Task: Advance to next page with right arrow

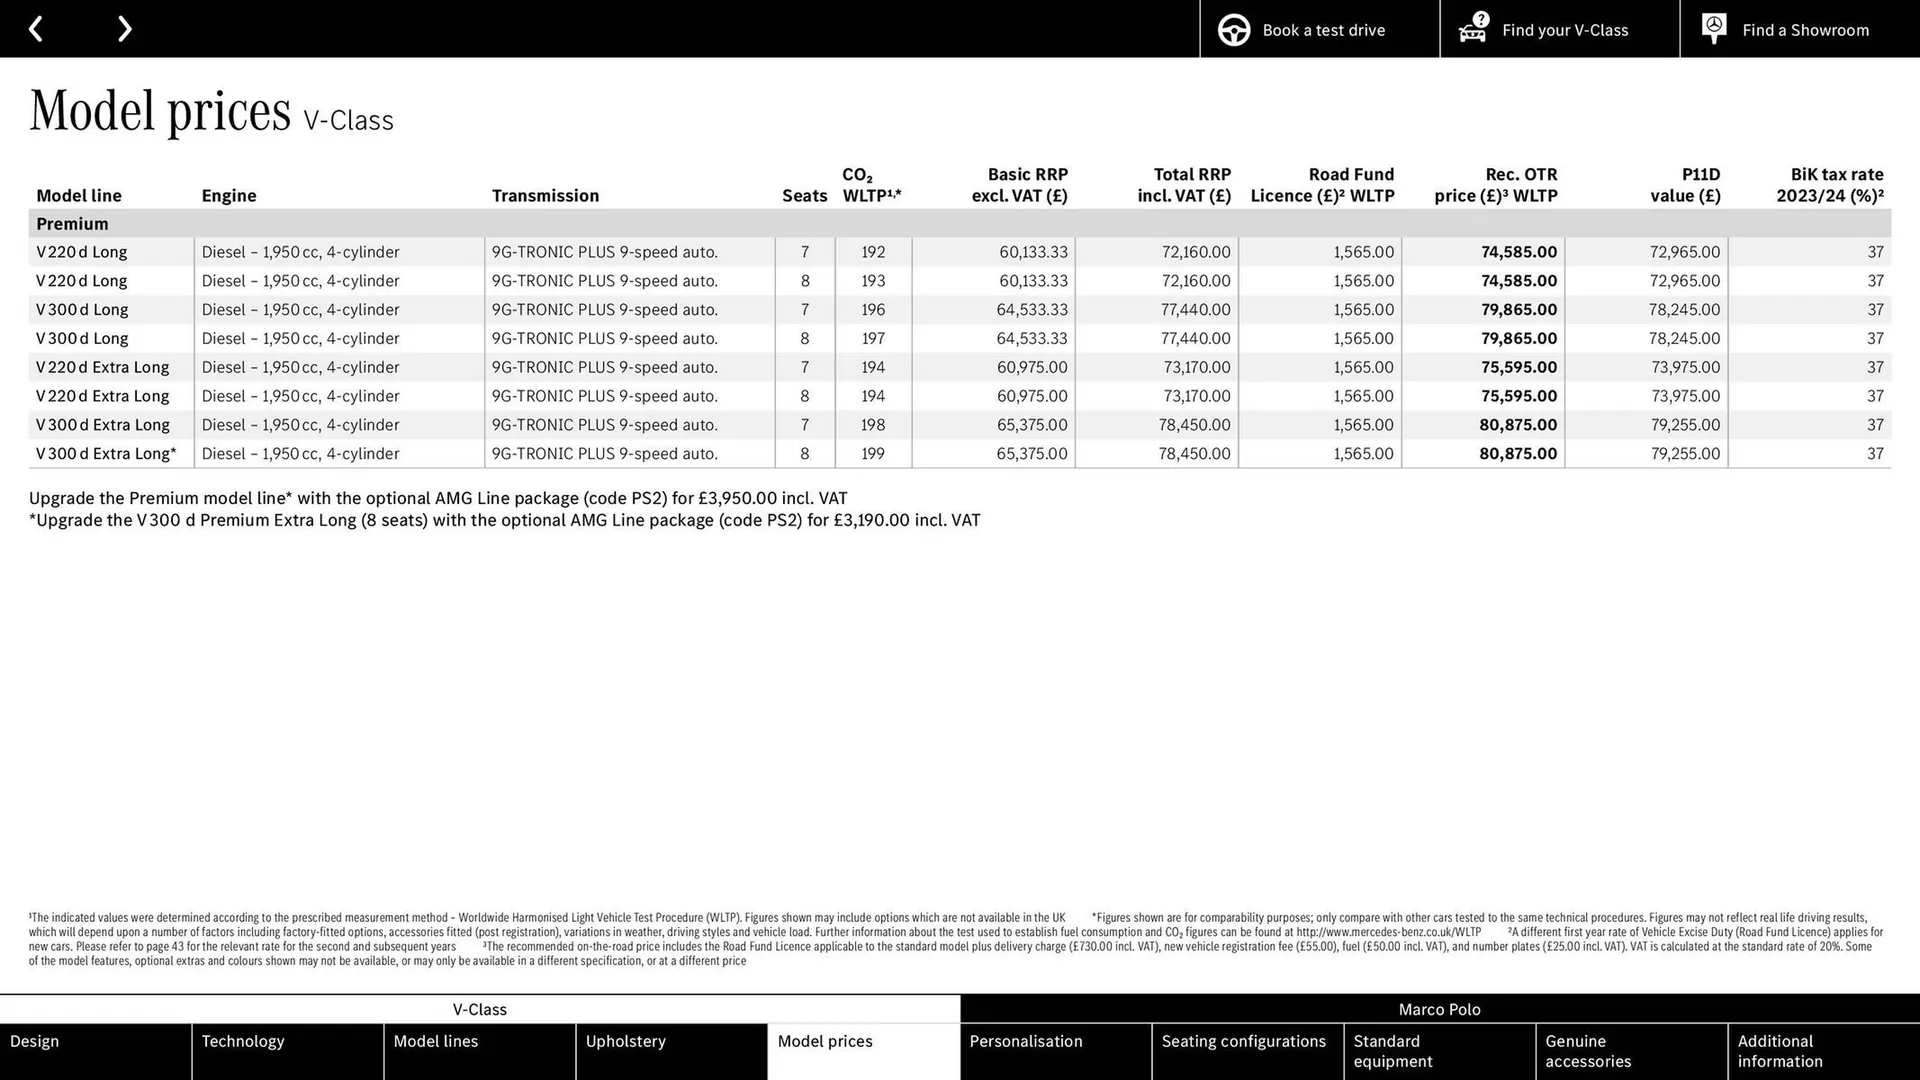Action: (124, 28)
